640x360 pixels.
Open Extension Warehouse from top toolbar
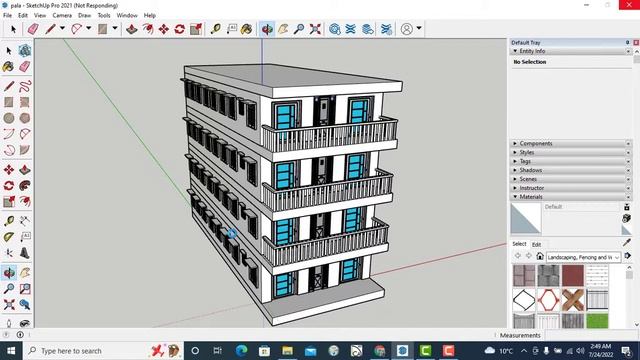click(351, 29)
